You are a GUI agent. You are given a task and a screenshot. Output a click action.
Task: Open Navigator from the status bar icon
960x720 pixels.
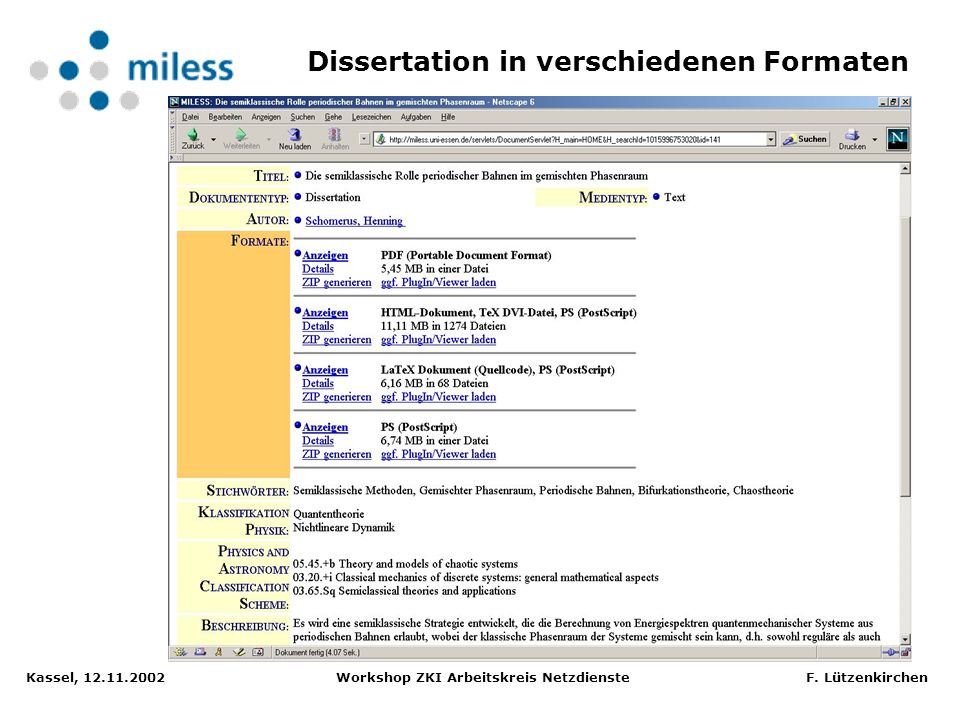tap(179, 652)
